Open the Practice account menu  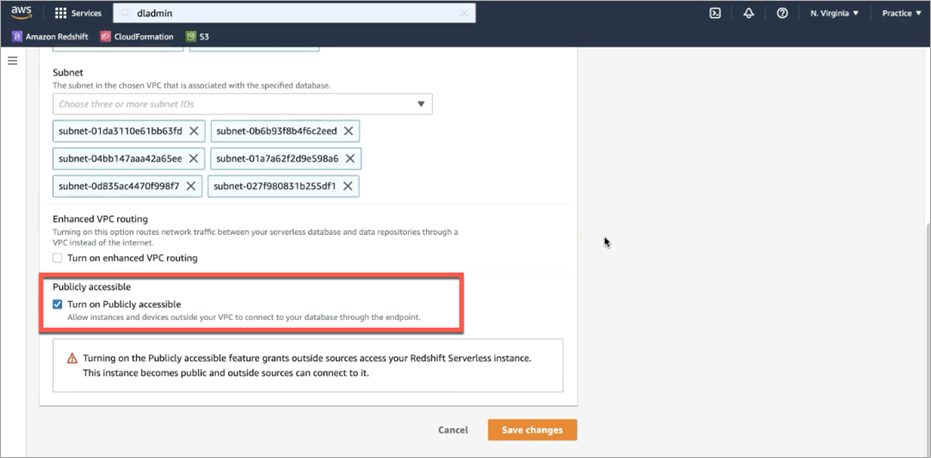tap(901, 13)
